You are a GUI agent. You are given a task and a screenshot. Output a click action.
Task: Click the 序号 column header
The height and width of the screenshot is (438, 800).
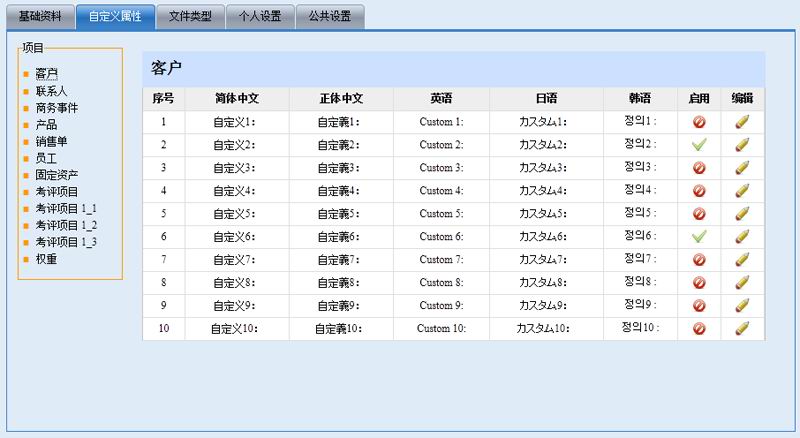163,99
